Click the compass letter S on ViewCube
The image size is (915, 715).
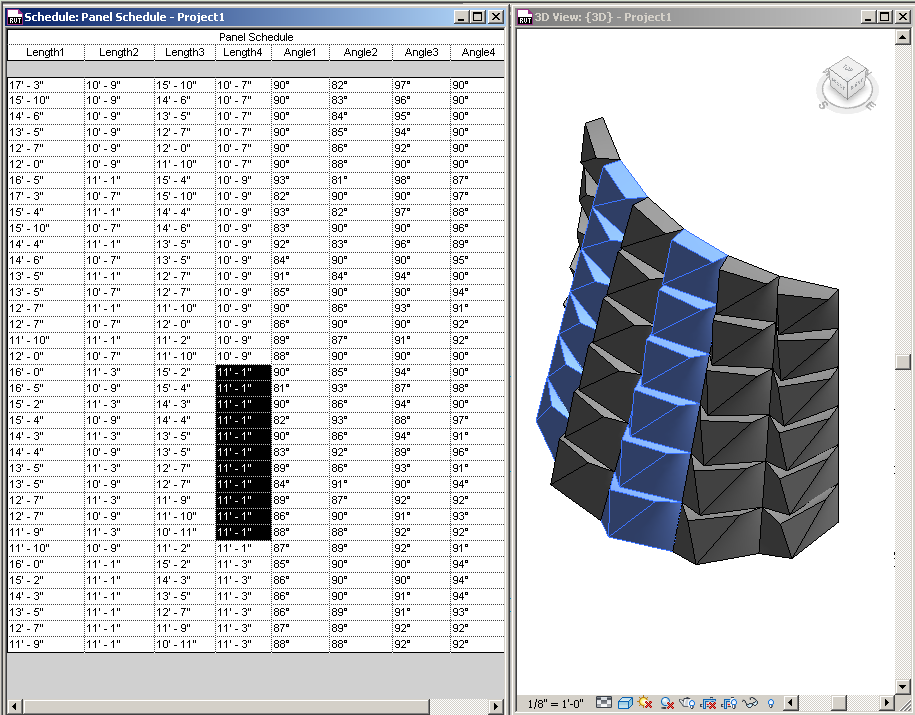(x=823, y=105)
